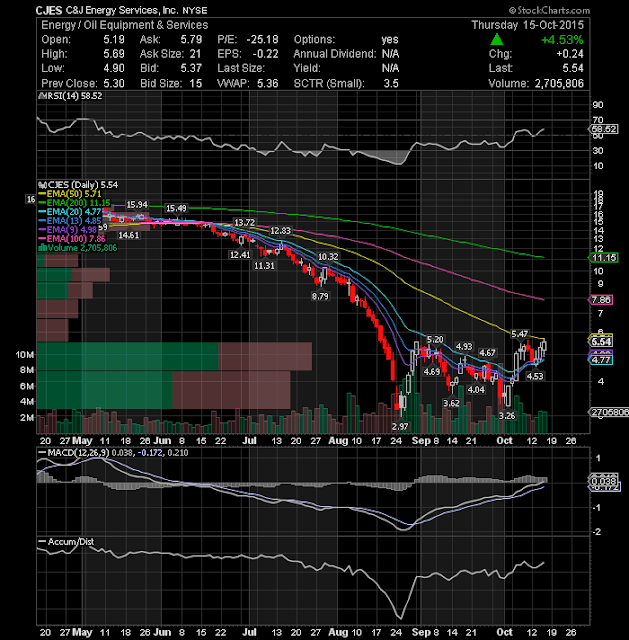Click the small icon beside RSI(14) label
629x640 pixels.
coord(40,96)
